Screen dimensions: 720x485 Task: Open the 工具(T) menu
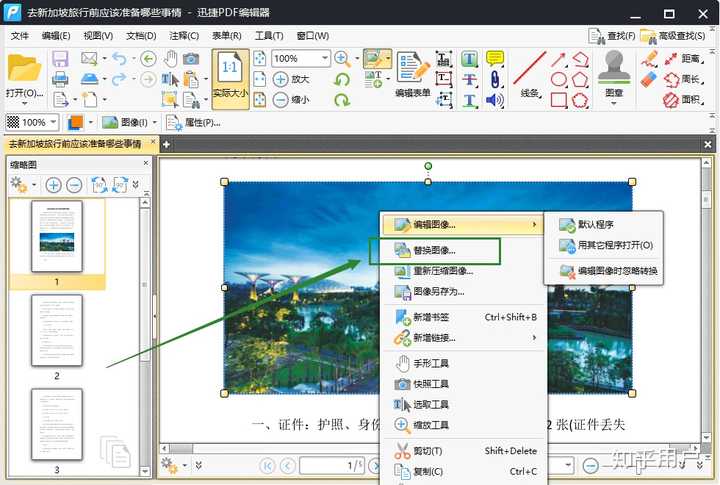269,36
